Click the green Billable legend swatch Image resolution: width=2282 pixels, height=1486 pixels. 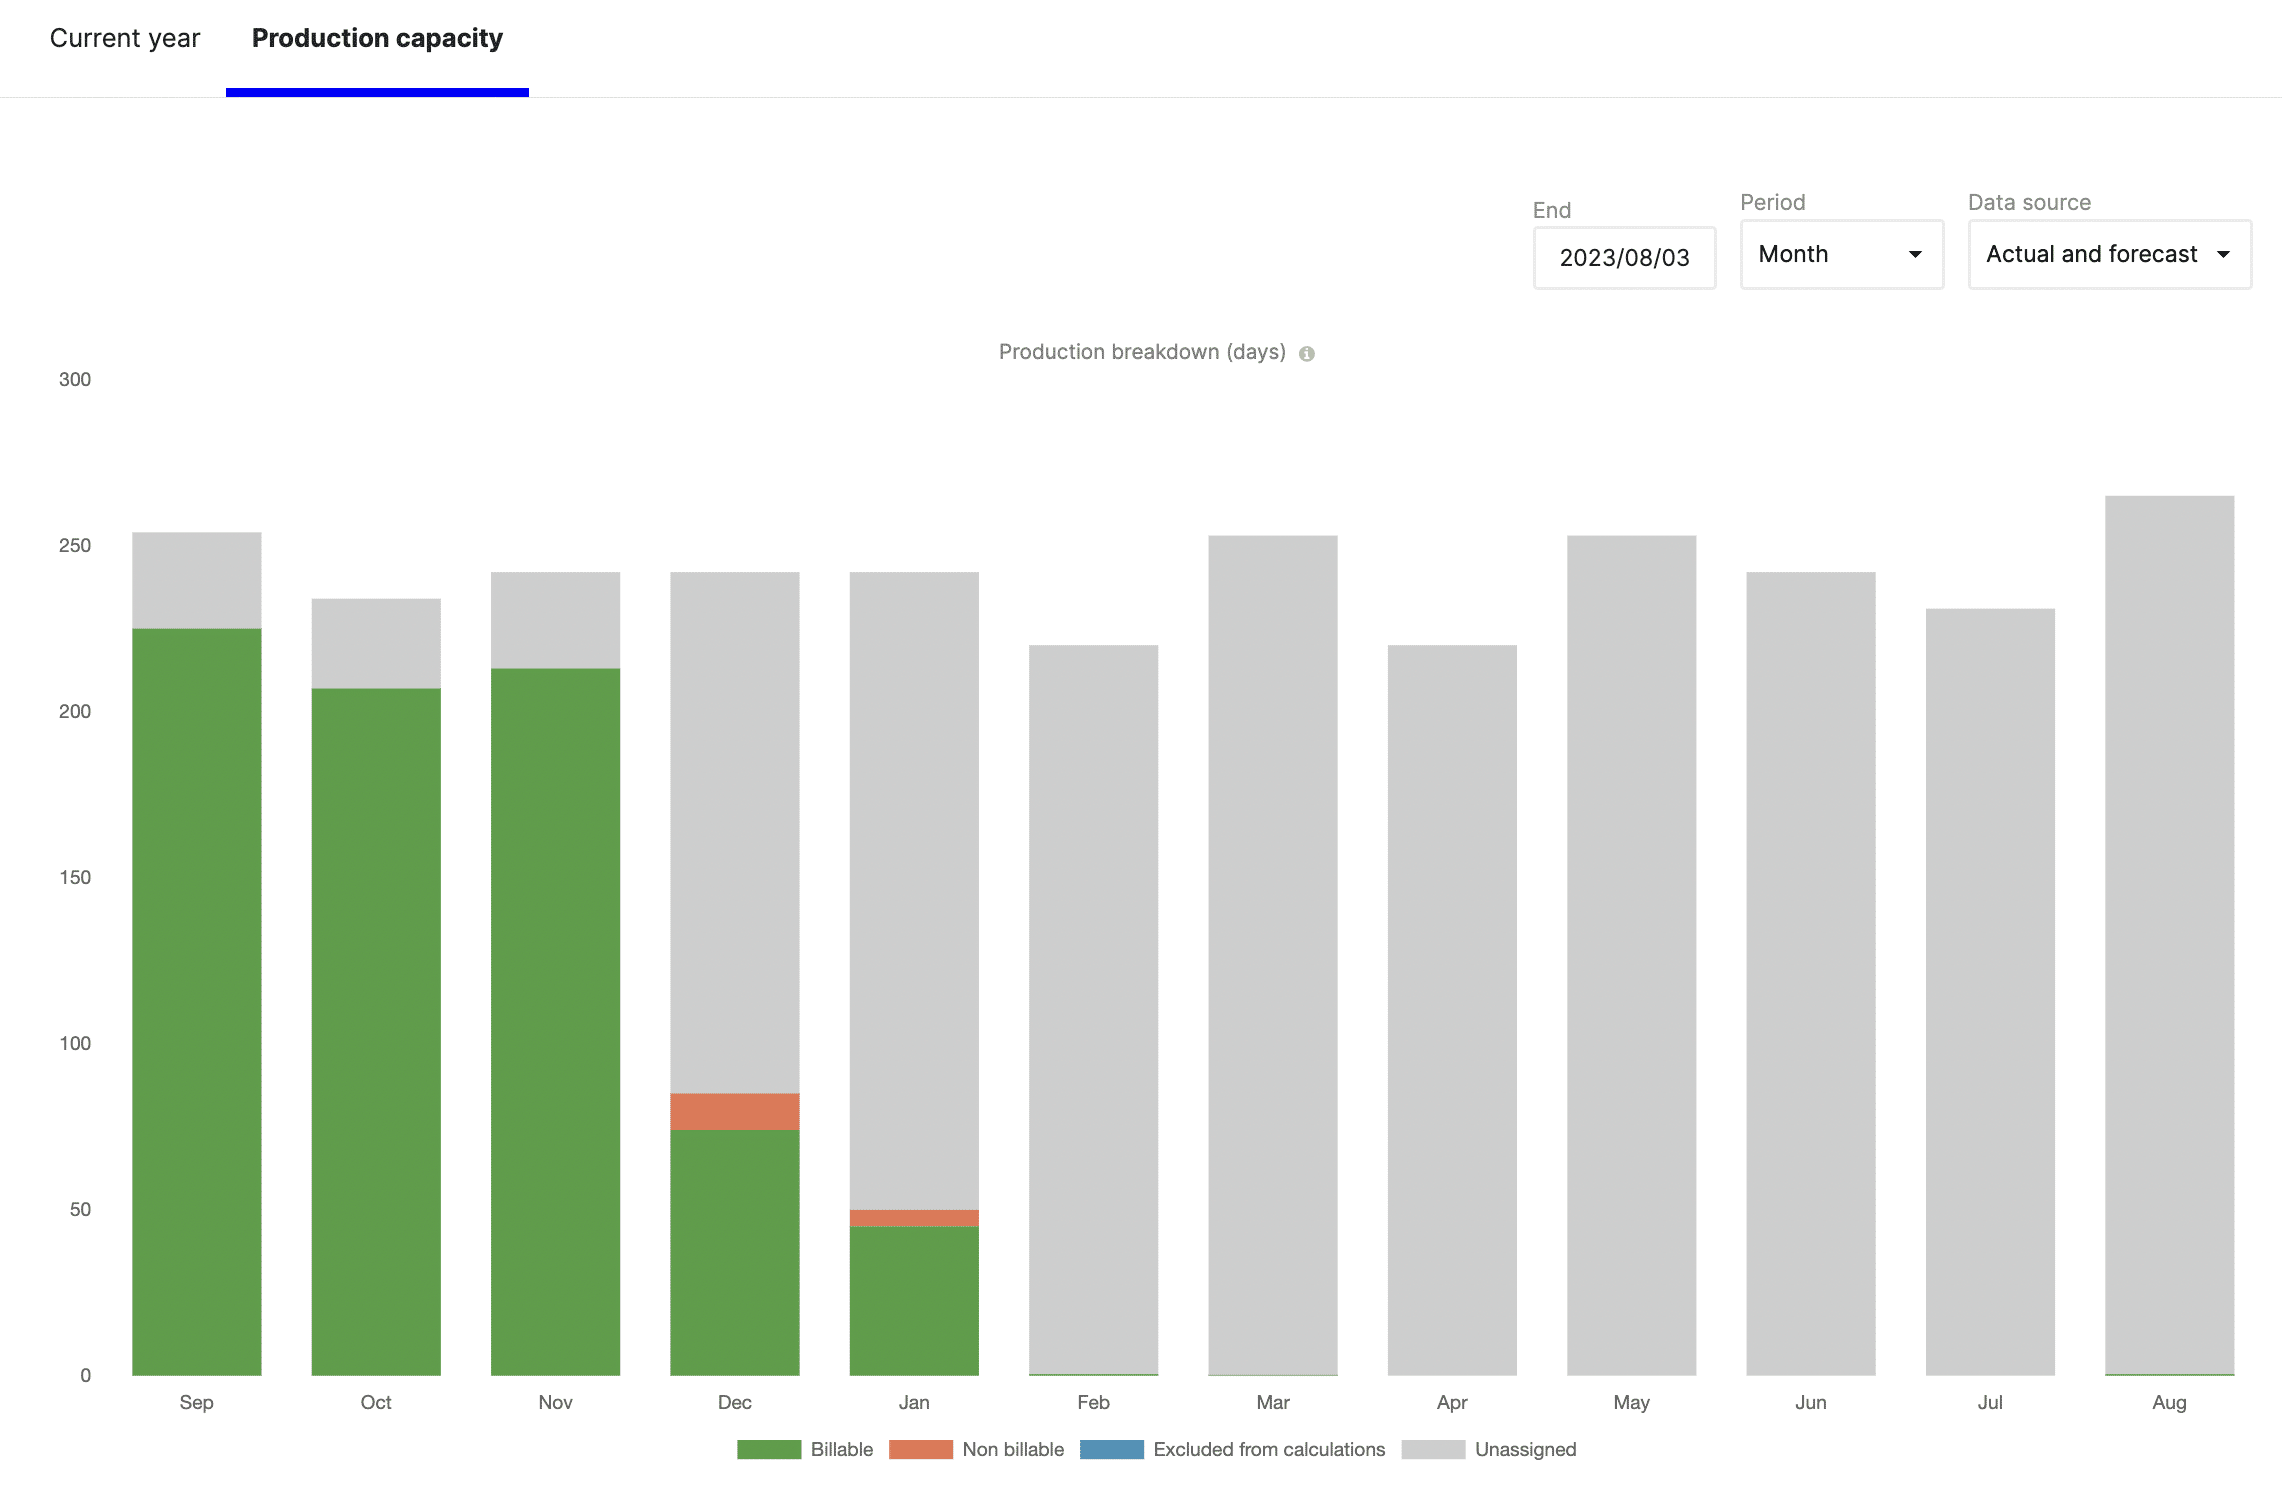click(768, 1449)
